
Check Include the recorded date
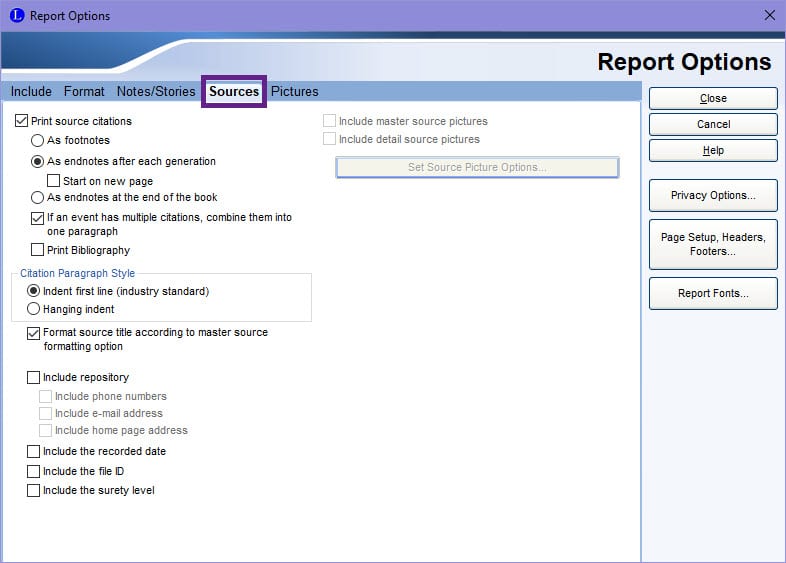click(33, 451)
